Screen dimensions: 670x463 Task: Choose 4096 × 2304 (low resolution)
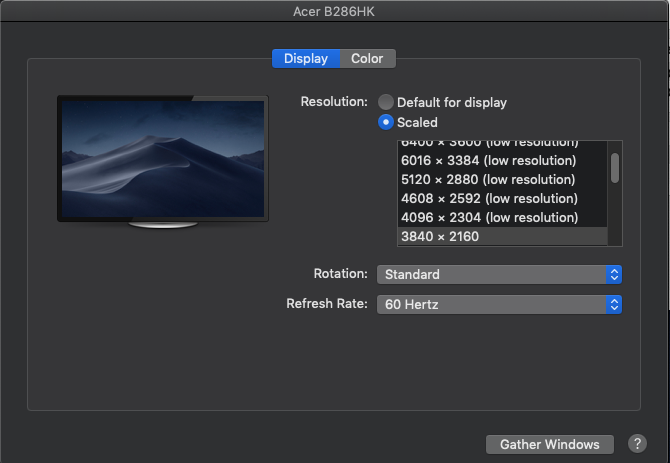502,217
